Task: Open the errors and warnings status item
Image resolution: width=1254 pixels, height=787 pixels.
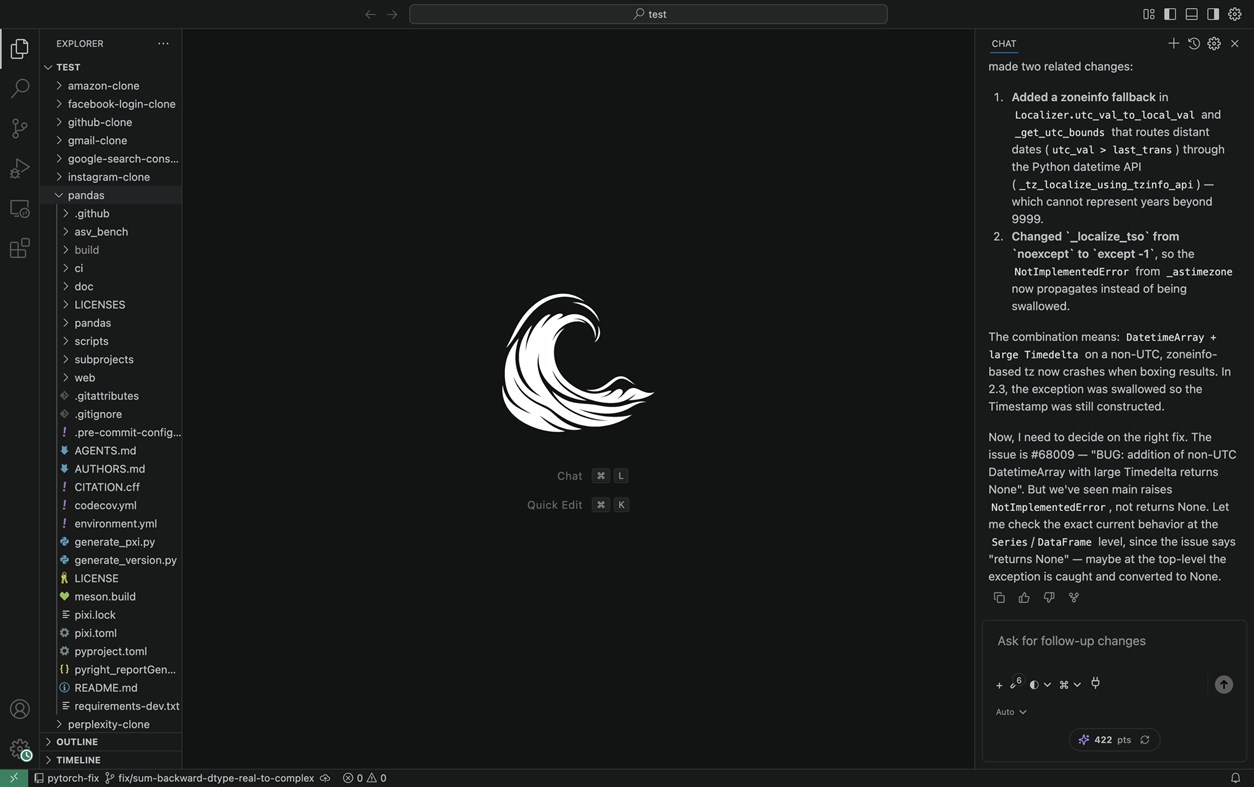Action: [365, 778]
